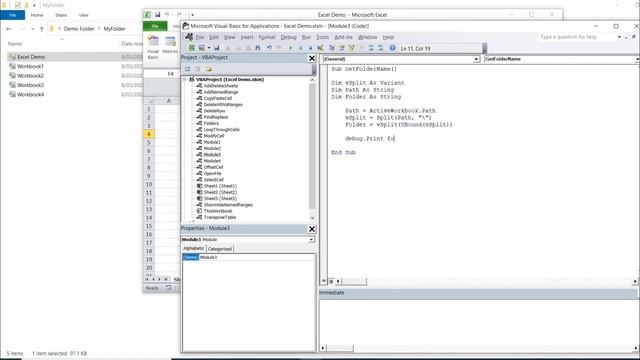
Task: Click Visual Basic button in Excel ribbon
Action: point(153,47)
